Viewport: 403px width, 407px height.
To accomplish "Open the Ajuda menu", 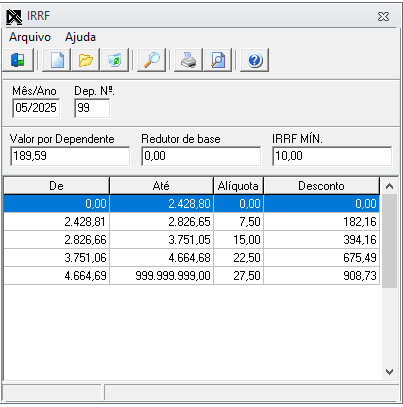I will [x=80, y=37].
